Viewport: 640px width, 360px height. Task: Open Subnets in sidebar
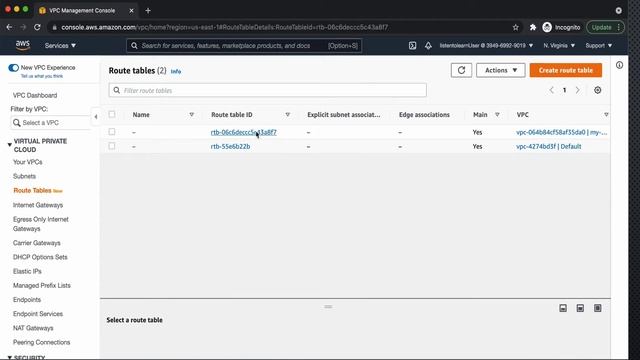point(24,176)
